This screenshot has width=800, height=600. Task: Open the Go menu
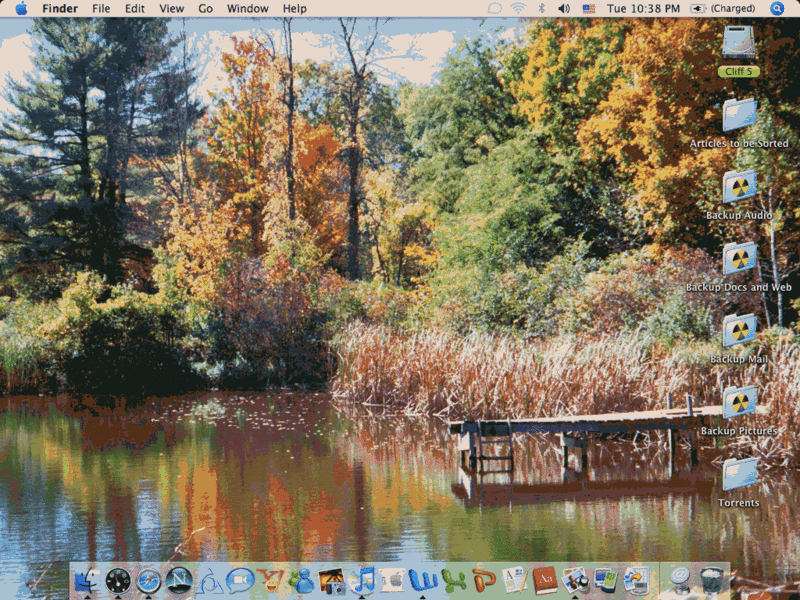click(x=206, y=9)
